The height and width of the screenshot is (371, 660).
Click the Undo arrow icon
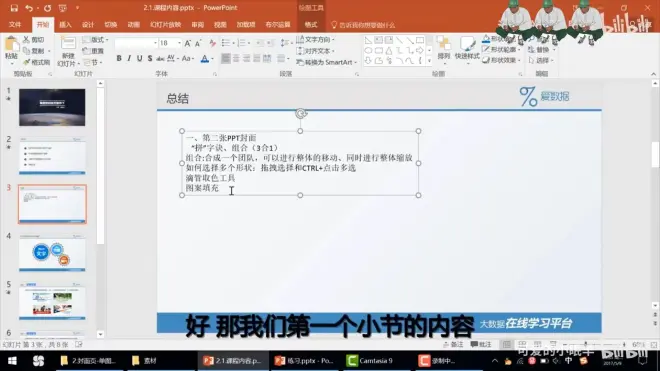pyautogui.click(x=29, y=8)
